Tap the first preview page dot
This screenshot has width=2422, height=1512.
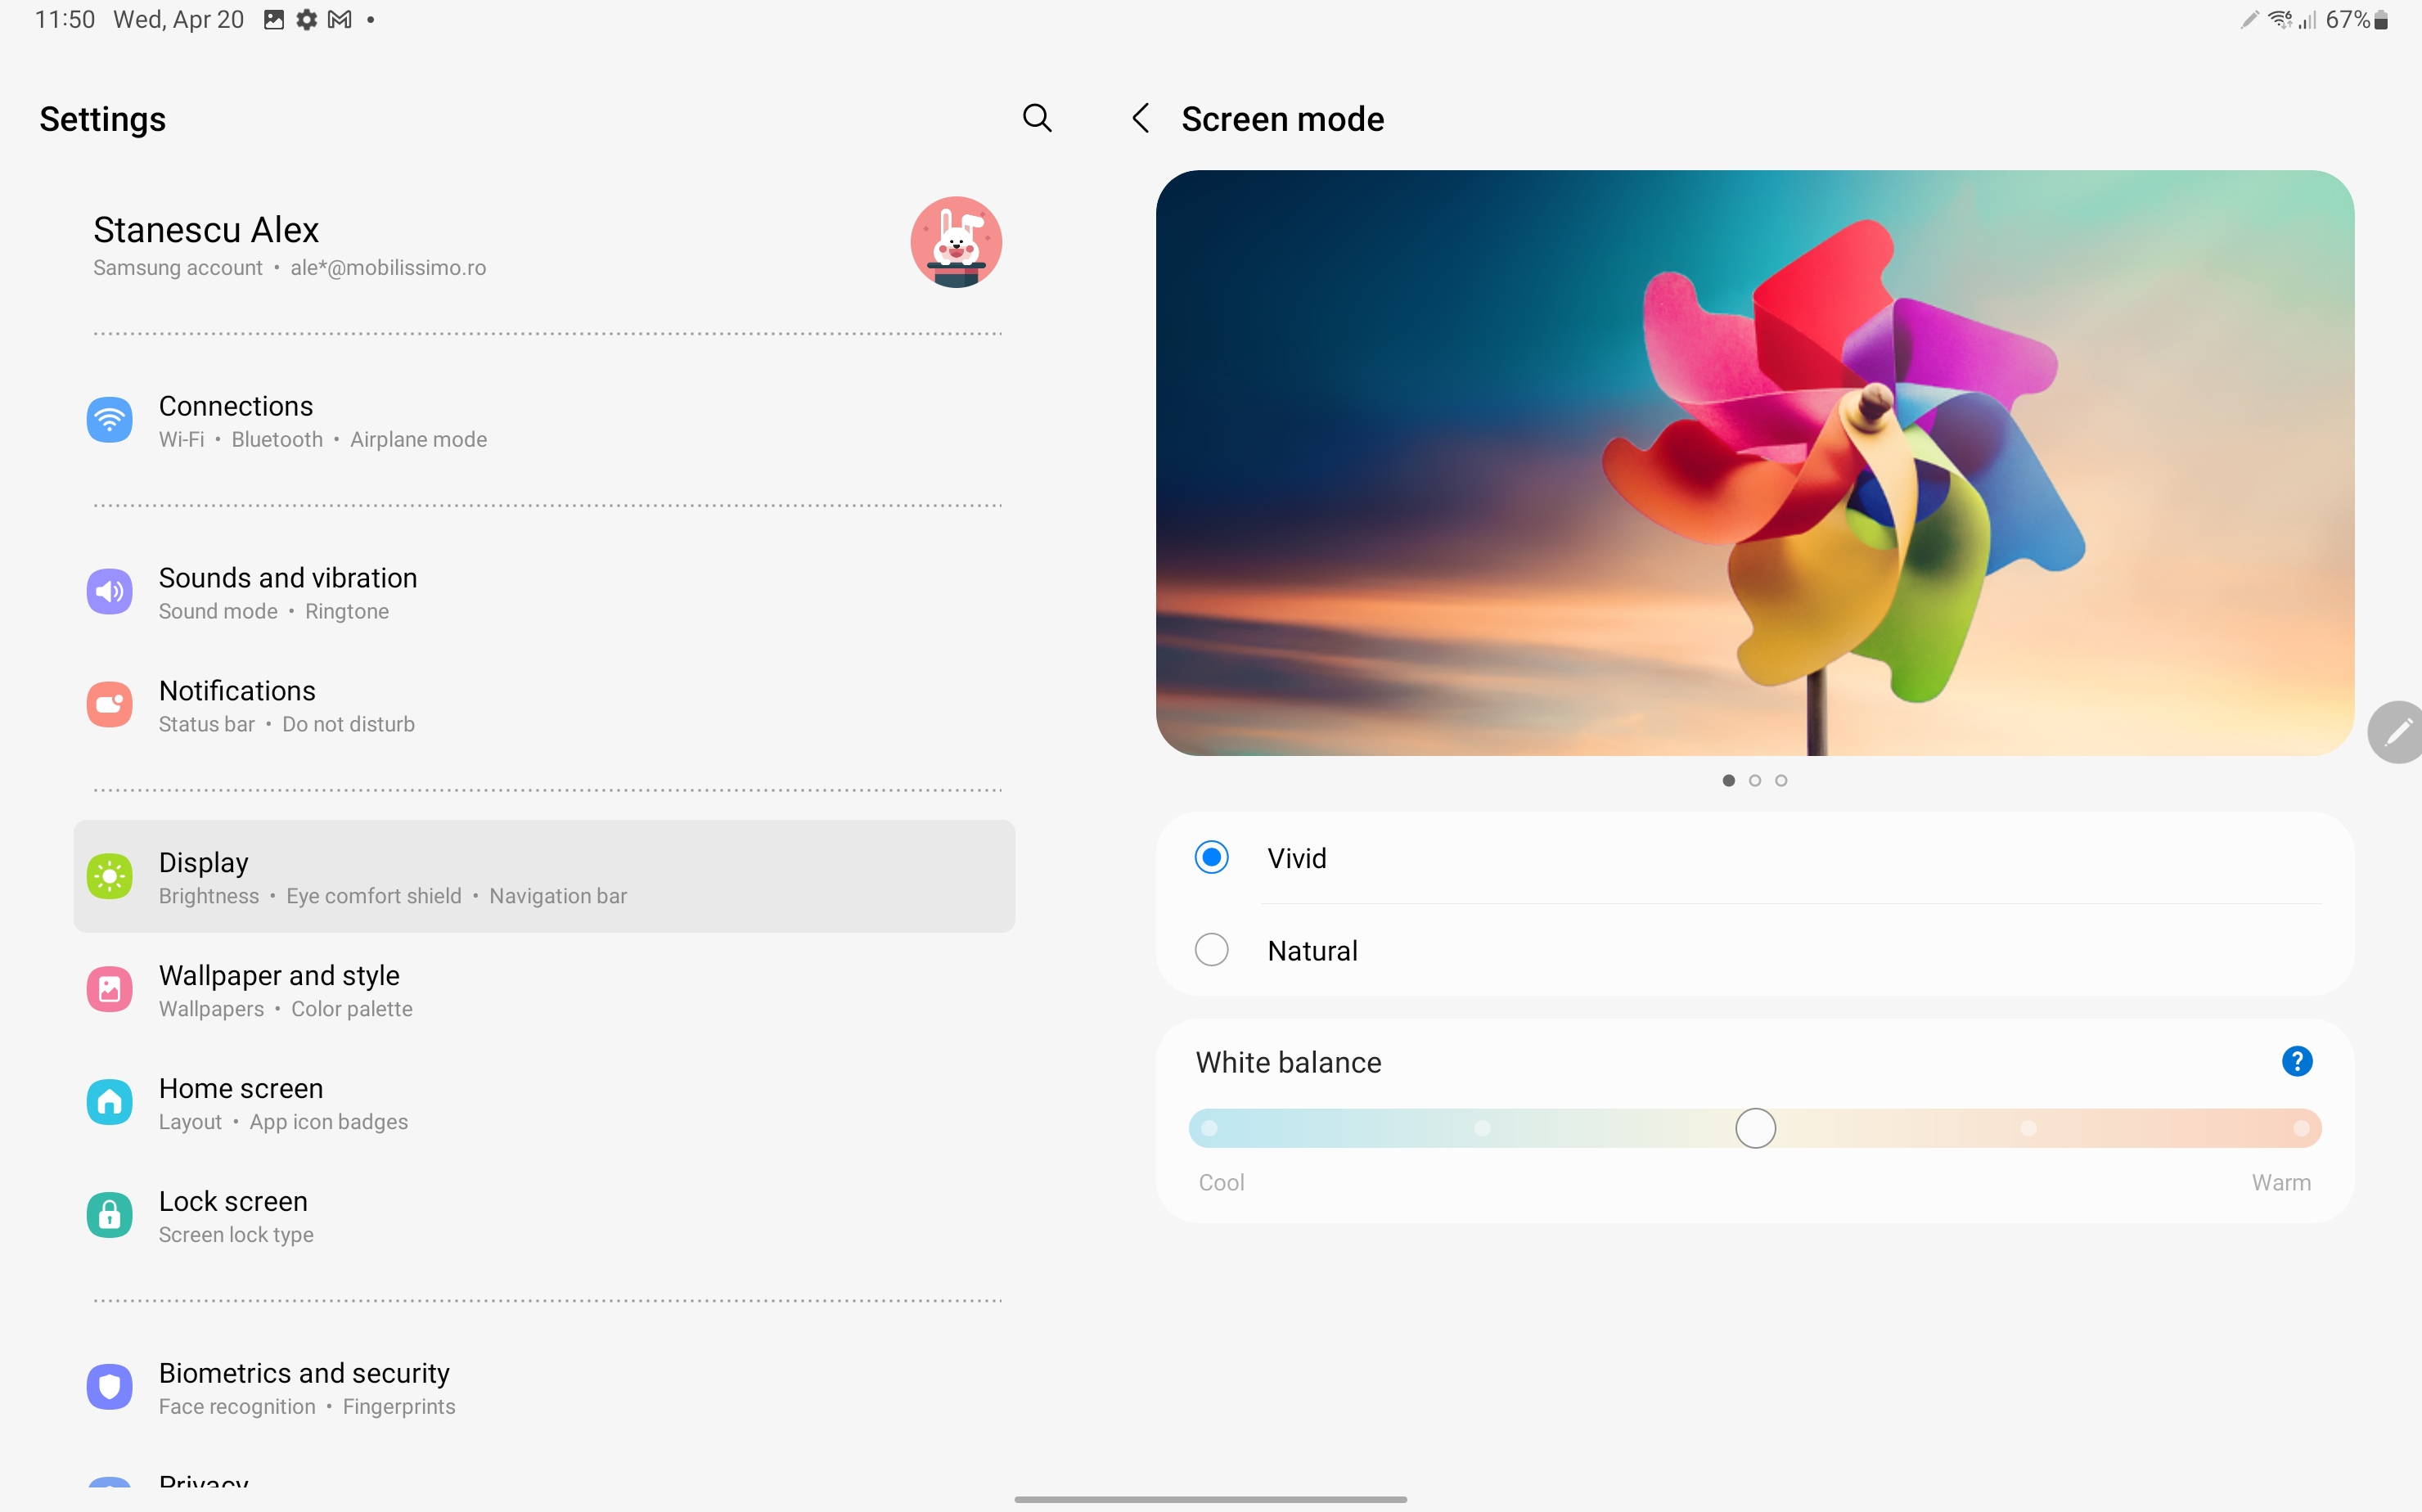click(x=1729, y=780)
